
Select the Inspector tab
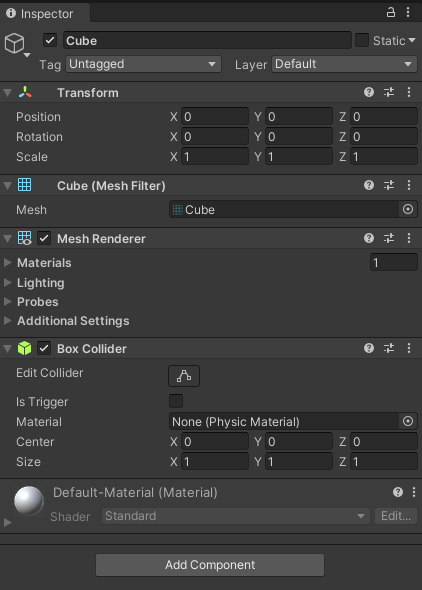[x=45, y=13]
